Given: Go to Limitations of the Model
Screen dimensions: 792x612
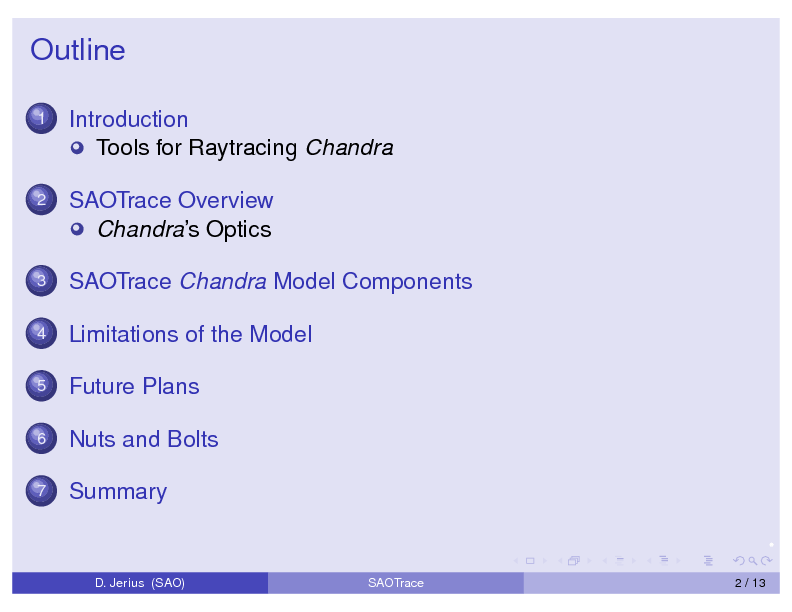Looking at the screenshot, I should [190, 334].
